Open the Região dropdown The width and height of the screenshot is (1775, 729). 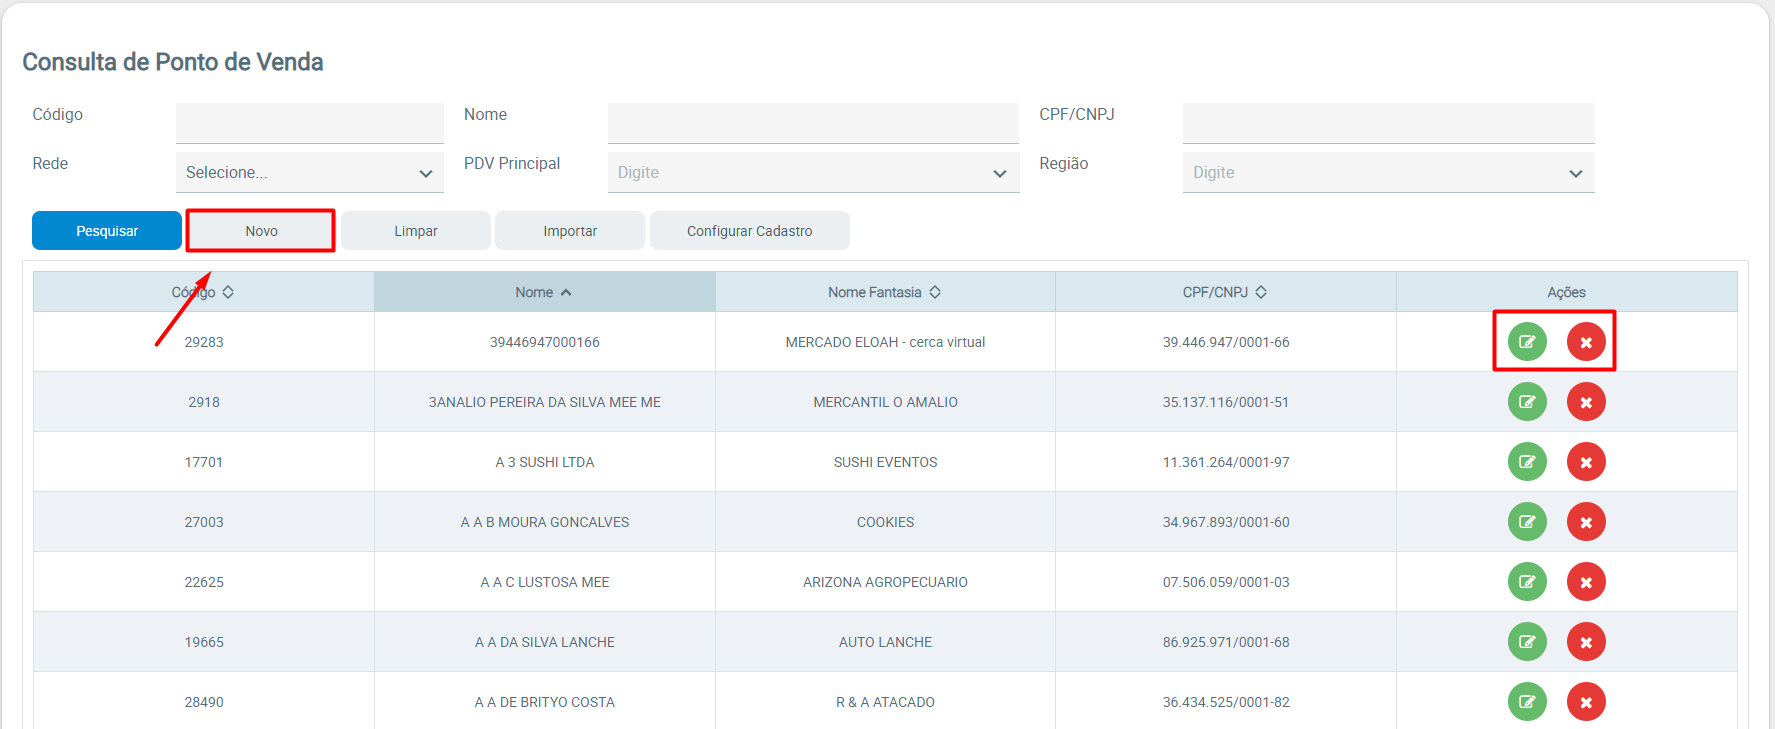click(1387, 173)
